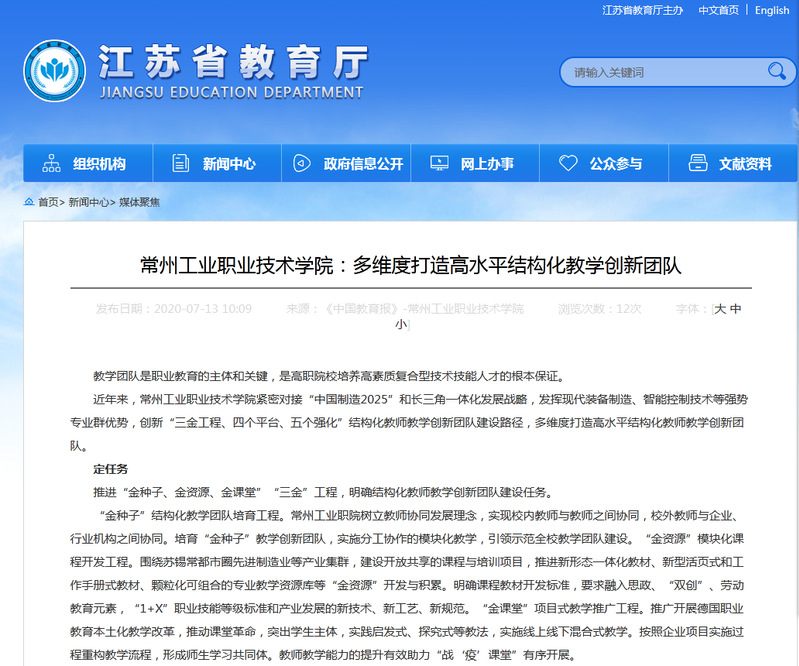Set font size to large (大)

pyautogui.click(x=720, y=309)
